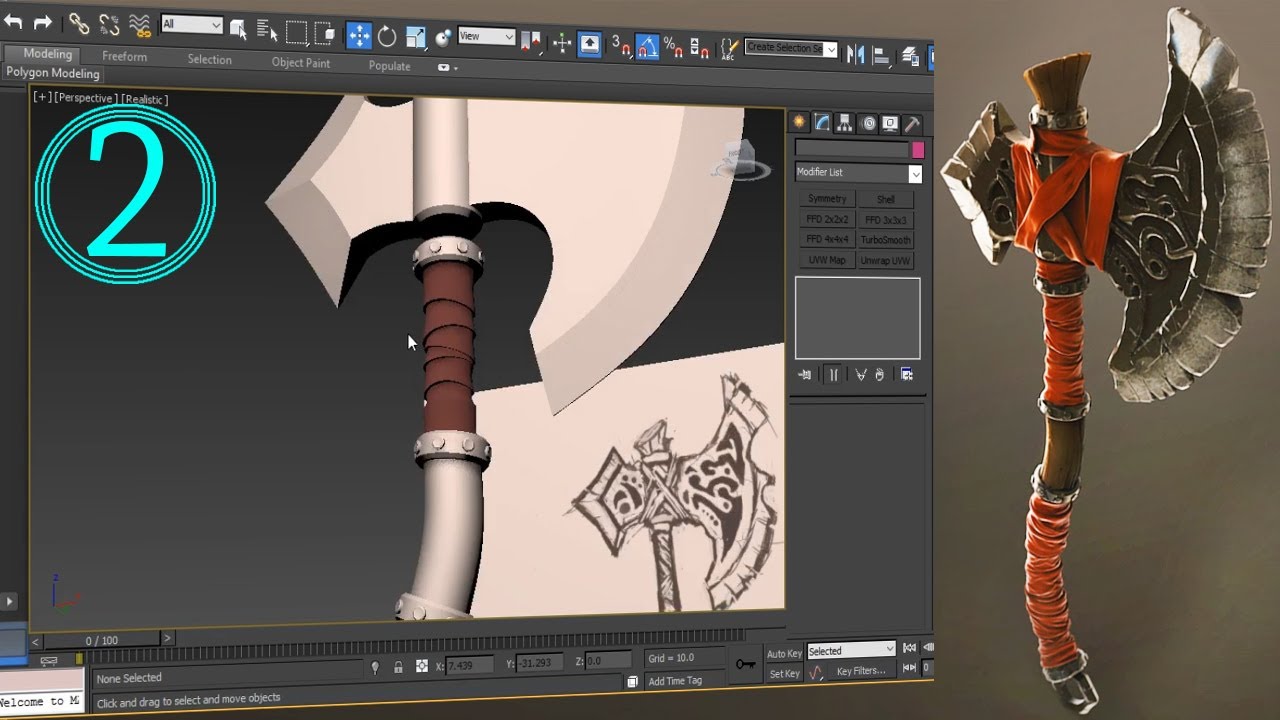Click the Pin Stack icon
Image resolution: width=1280 pixels, height=720 pixels.
805,375
